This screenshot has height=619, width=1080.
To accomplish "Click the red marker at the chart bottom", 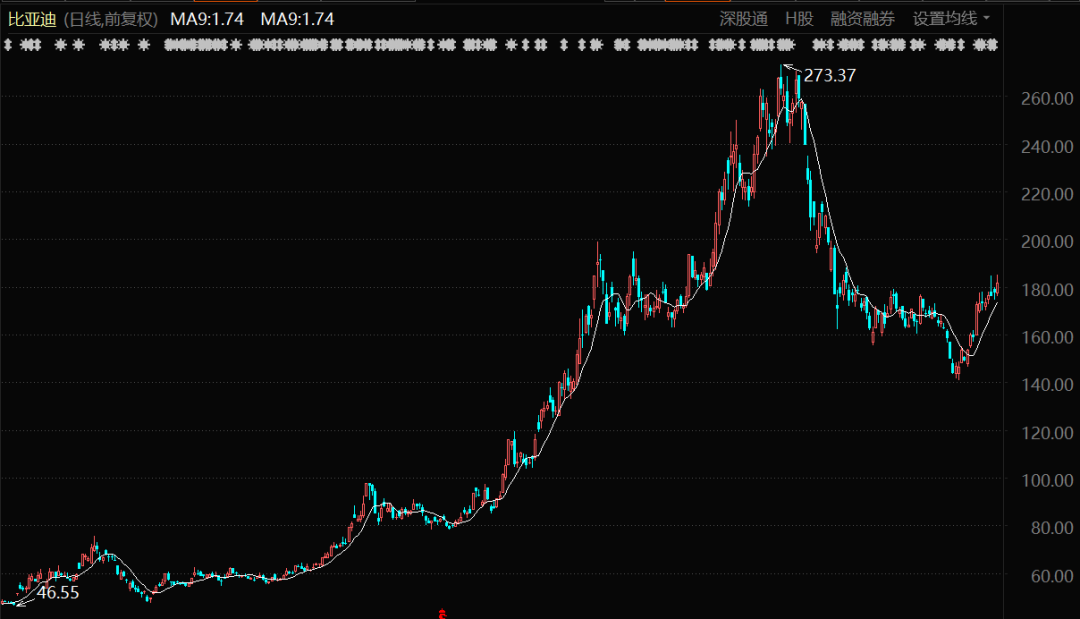I will (441, 613).
